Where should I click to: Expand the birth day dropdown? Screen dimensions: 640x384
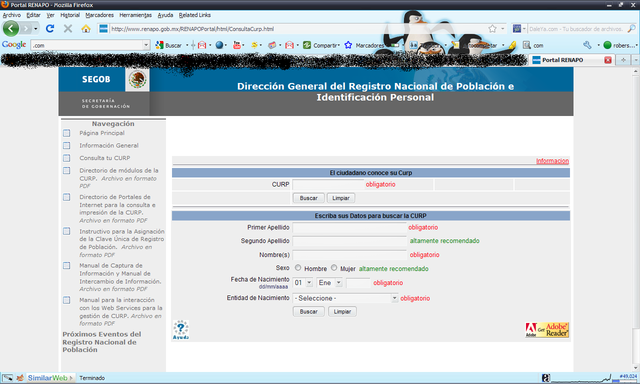coord(303,283)
